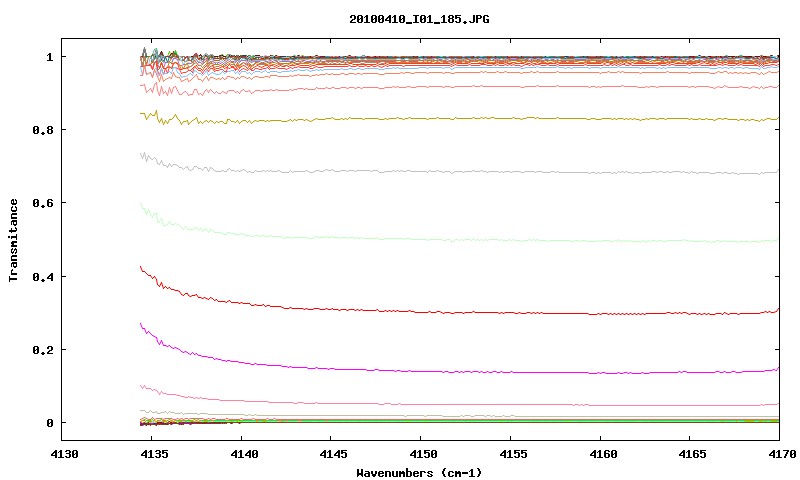800x480 pixels.
Task: Click the x-axis tick label 4170
Action: tap(782, 453)
